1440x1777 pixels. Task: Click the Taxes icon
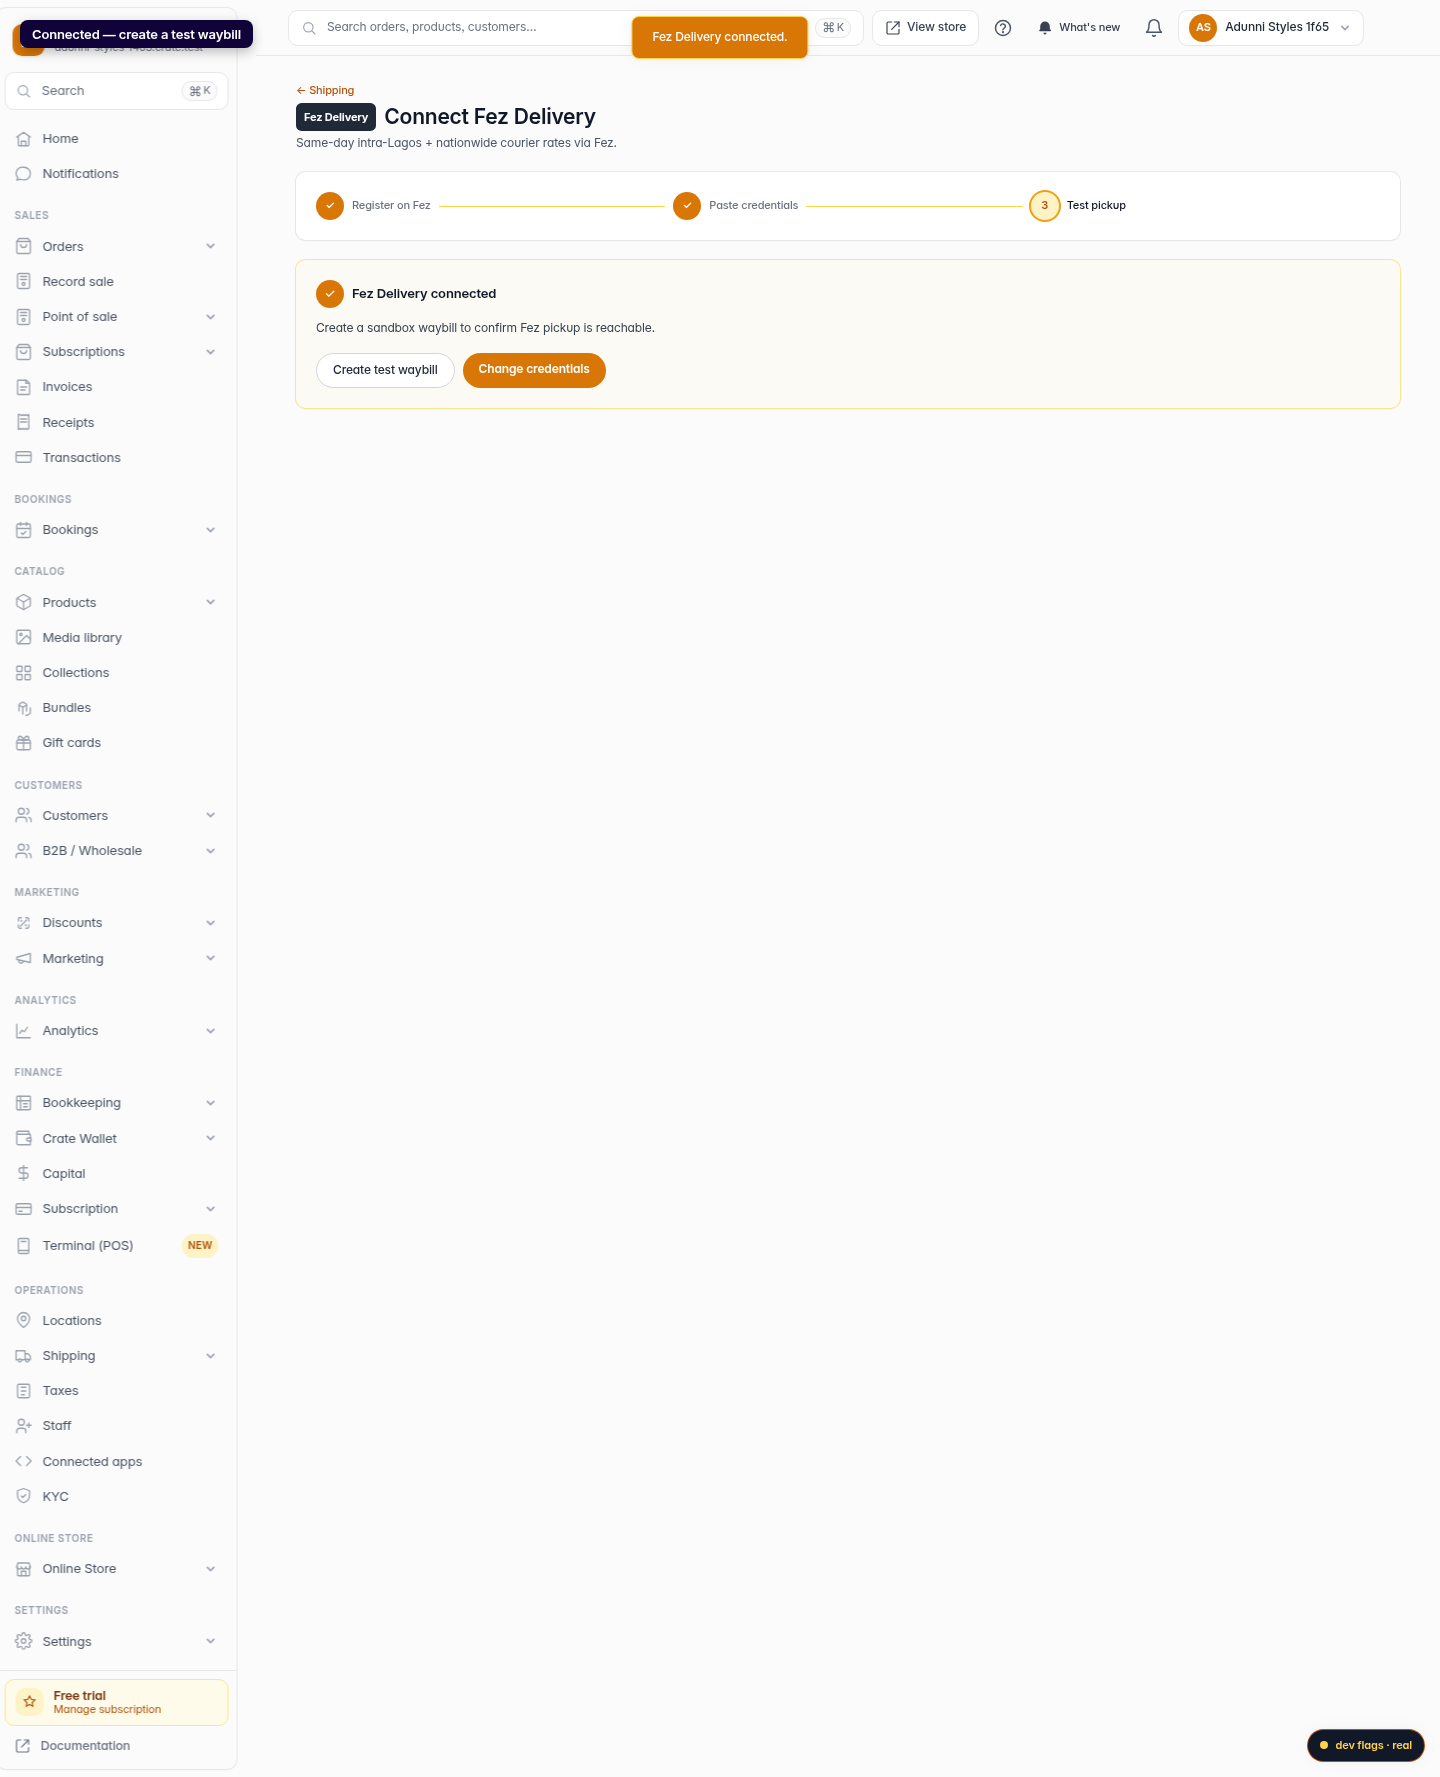pyautogui.click(x=24, y=1391)
